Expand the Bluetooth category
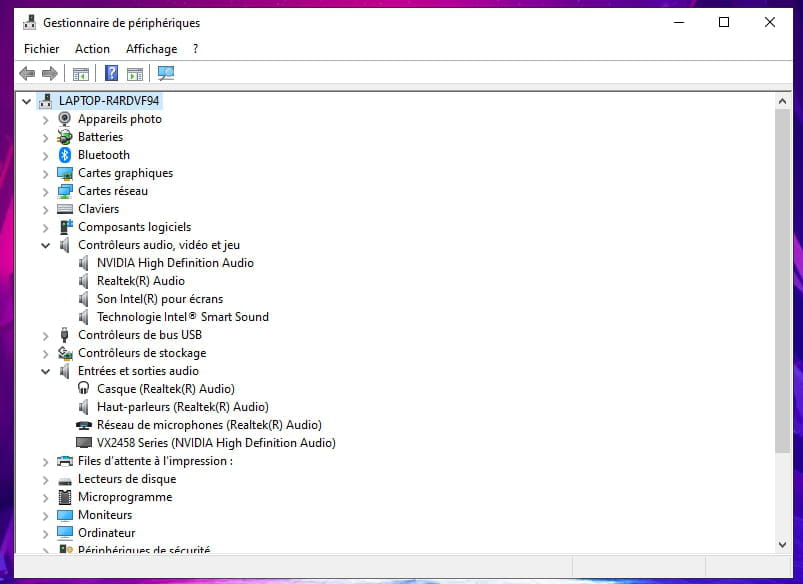This screenshot has width=803, height=584. [x=46, y=156]
